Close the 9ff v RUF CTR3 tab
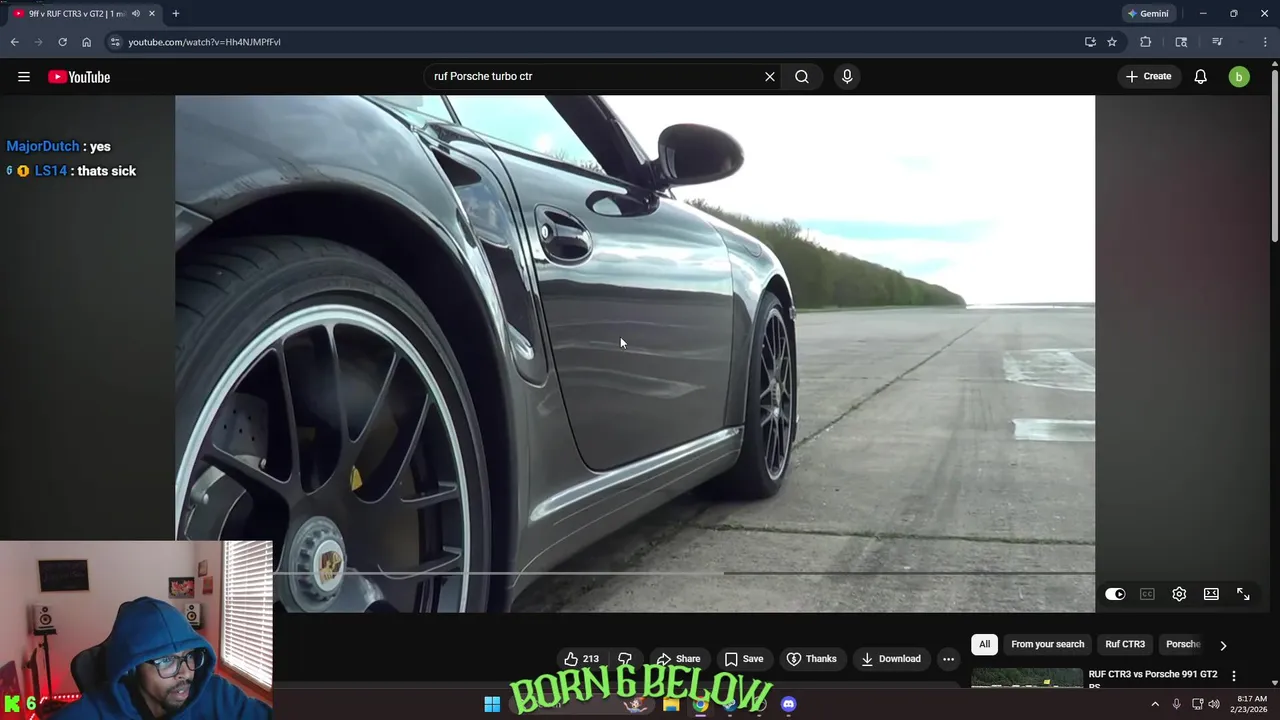This screenshot has width=1280, height=720. tap(152, 14)
